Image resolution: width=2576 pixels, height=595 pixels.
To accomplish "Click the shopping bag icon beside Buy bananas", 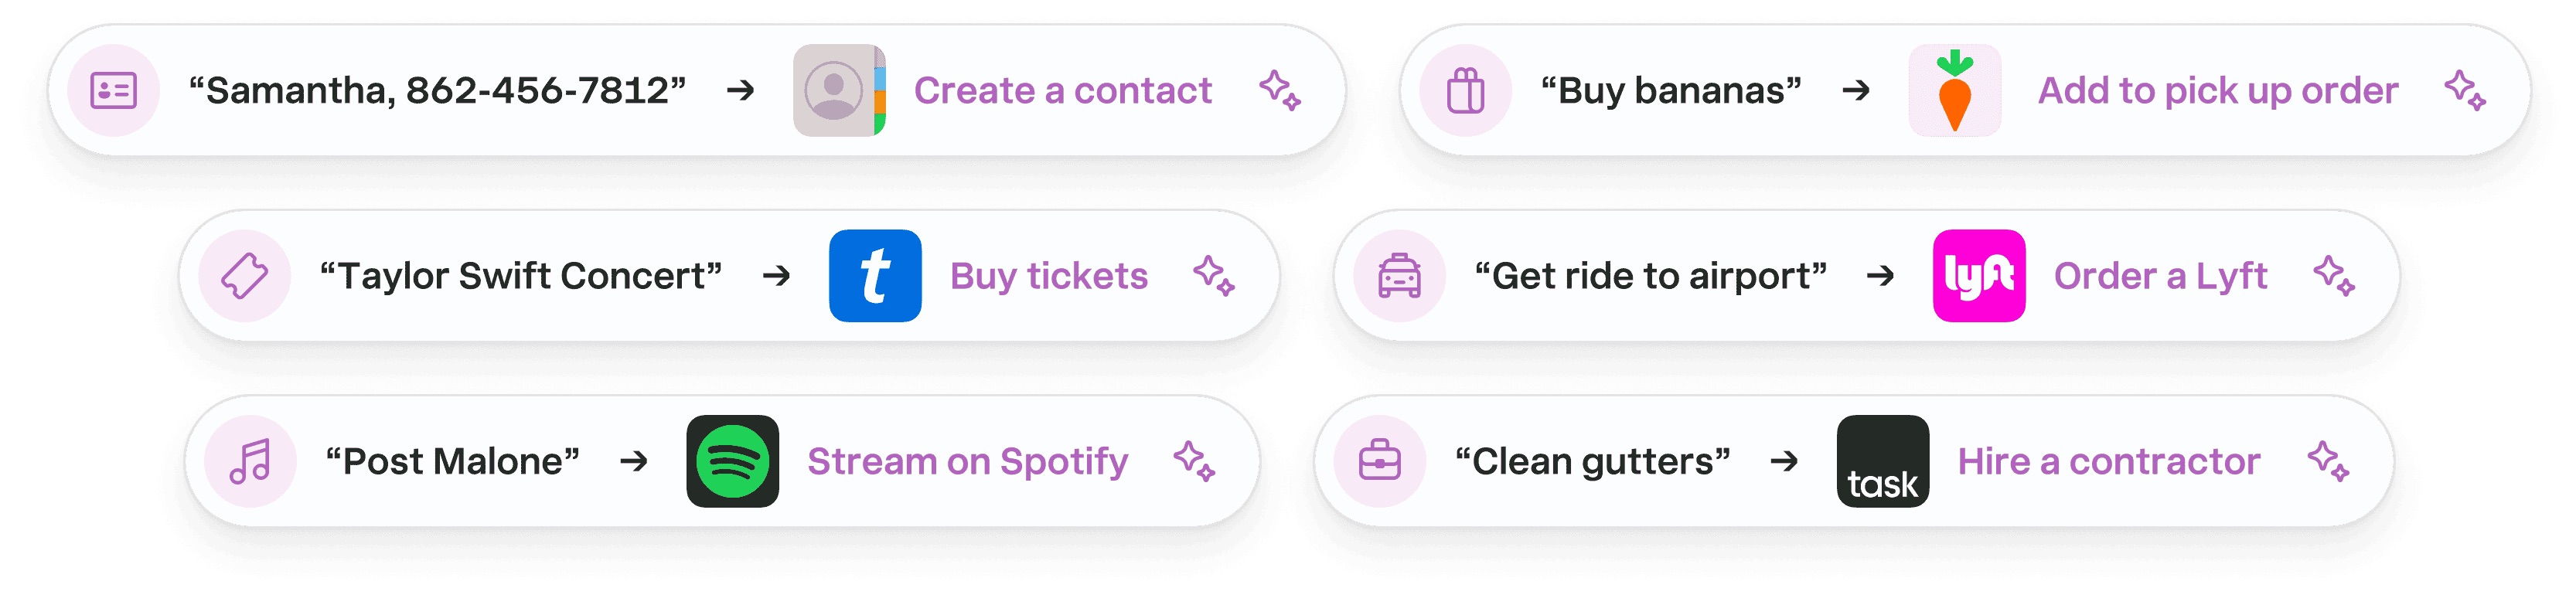I will tap(1465, 90).
